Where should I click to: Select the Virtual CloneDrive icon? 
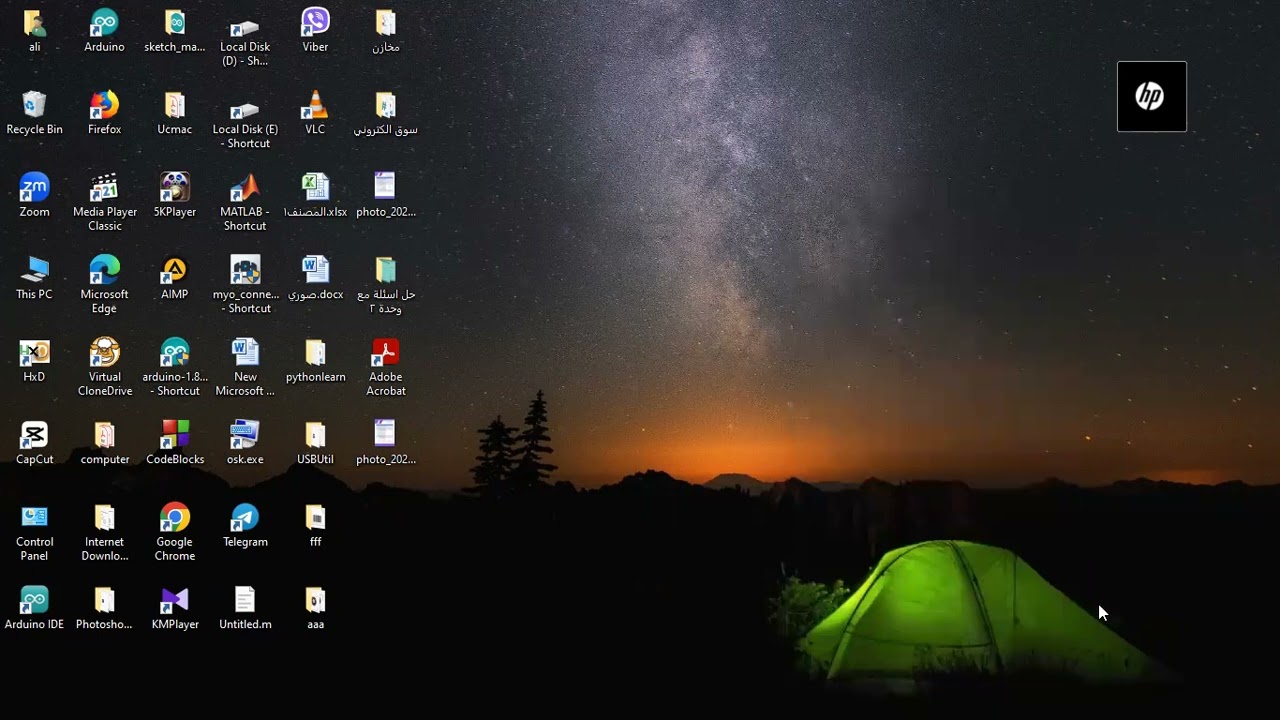(x=104, y=352)
